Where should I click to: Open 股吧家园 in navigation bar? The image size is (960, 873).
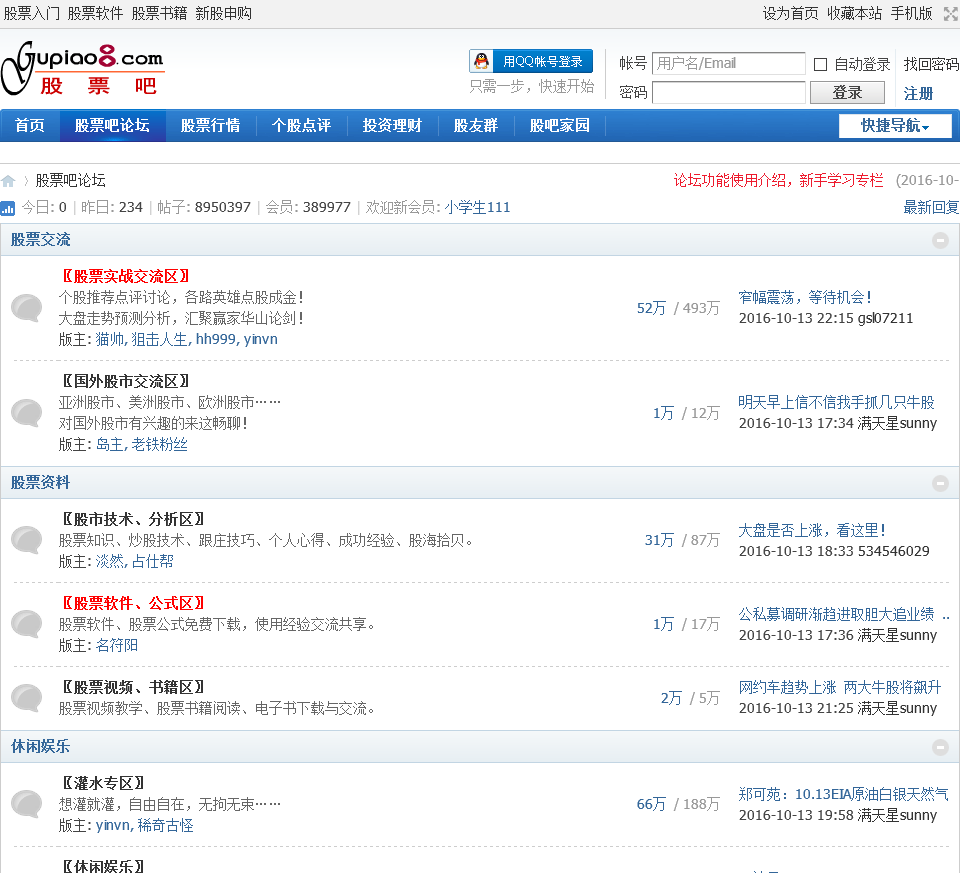[x=560, y=126]
